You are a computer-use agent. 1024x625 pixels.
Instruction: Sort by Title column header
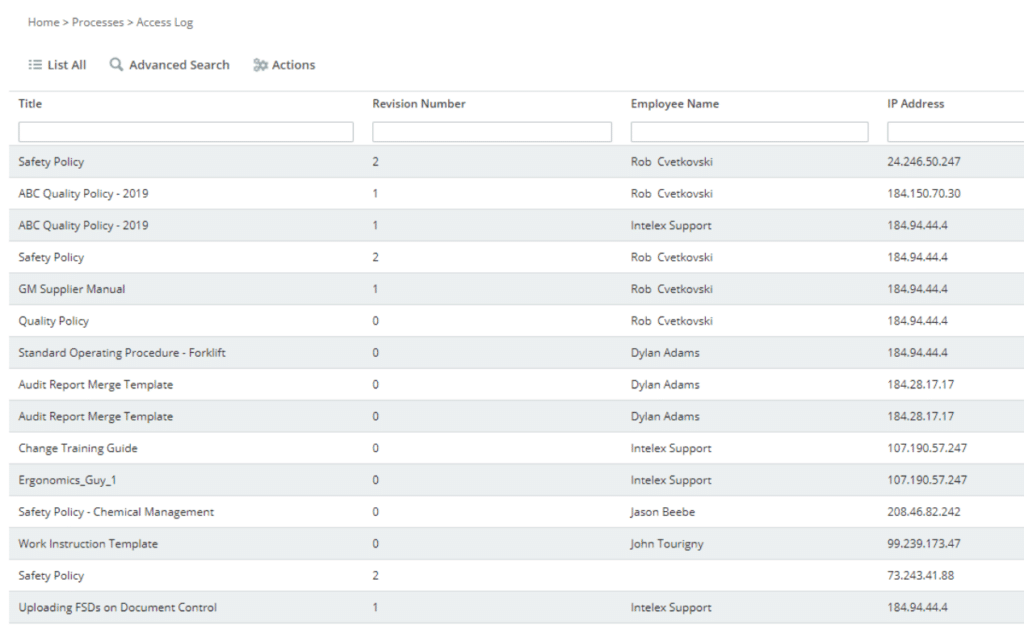[x=30, y=104]
